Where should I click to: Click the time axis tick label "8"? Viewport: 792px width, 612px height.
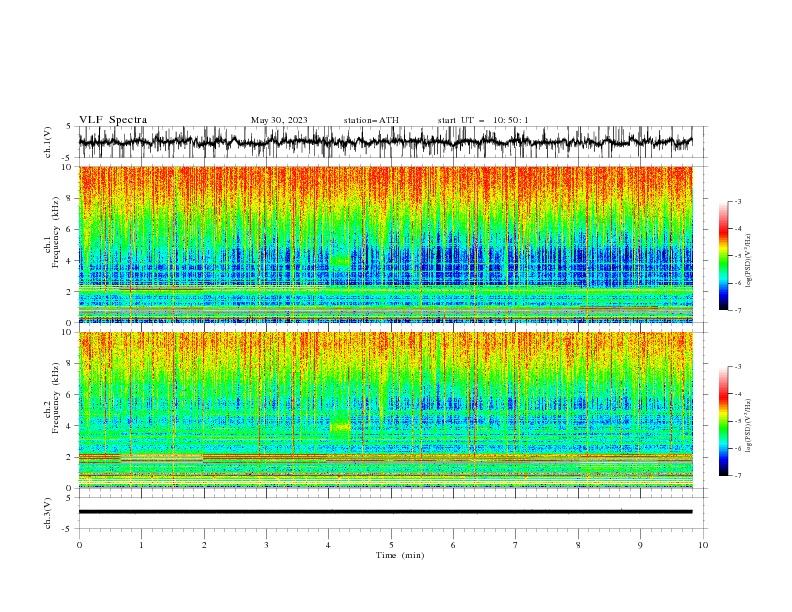578,545
